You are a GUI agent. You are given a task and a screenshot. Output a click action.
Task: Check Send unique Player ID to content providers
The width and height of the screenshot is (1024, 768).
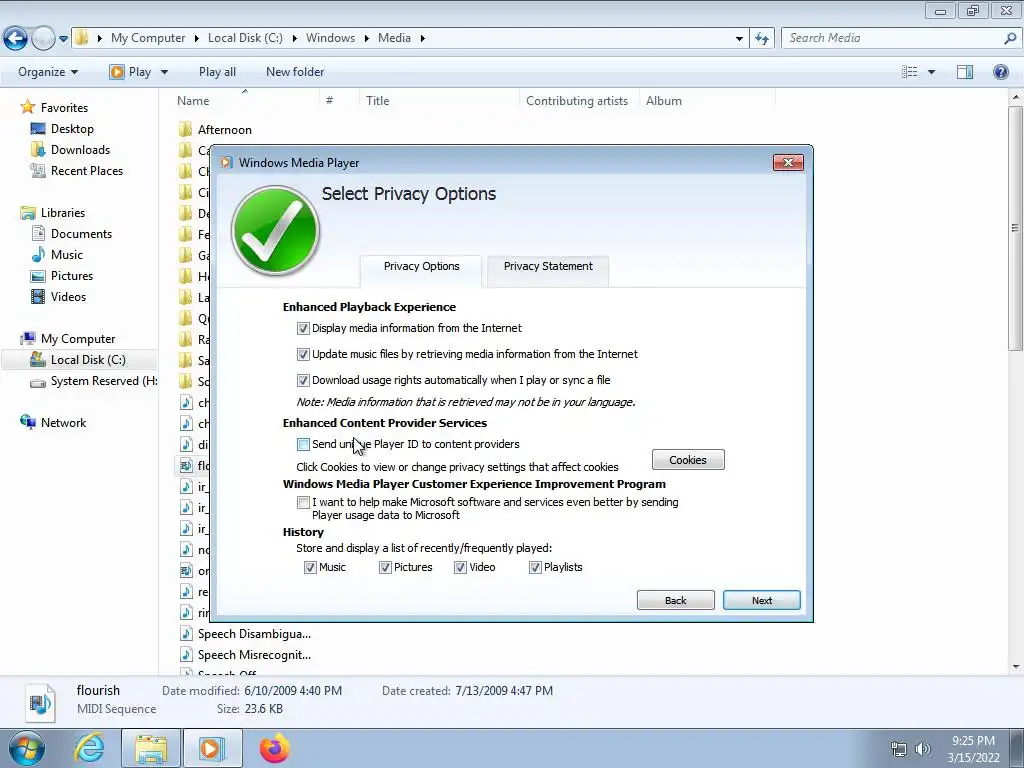(303, 445)
